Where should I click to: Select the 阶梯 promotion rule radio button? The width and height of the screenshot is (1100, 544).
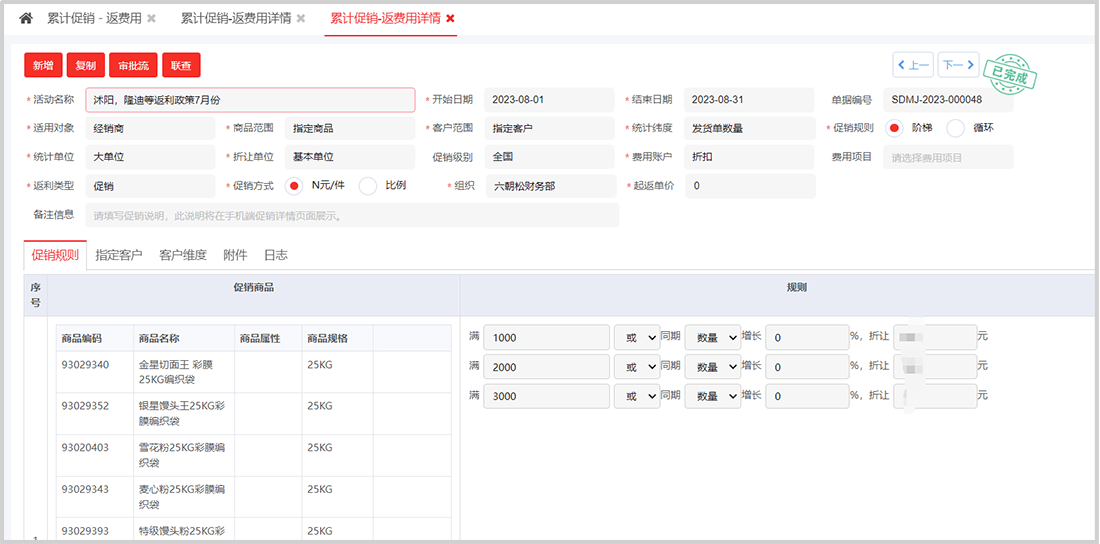895,128
